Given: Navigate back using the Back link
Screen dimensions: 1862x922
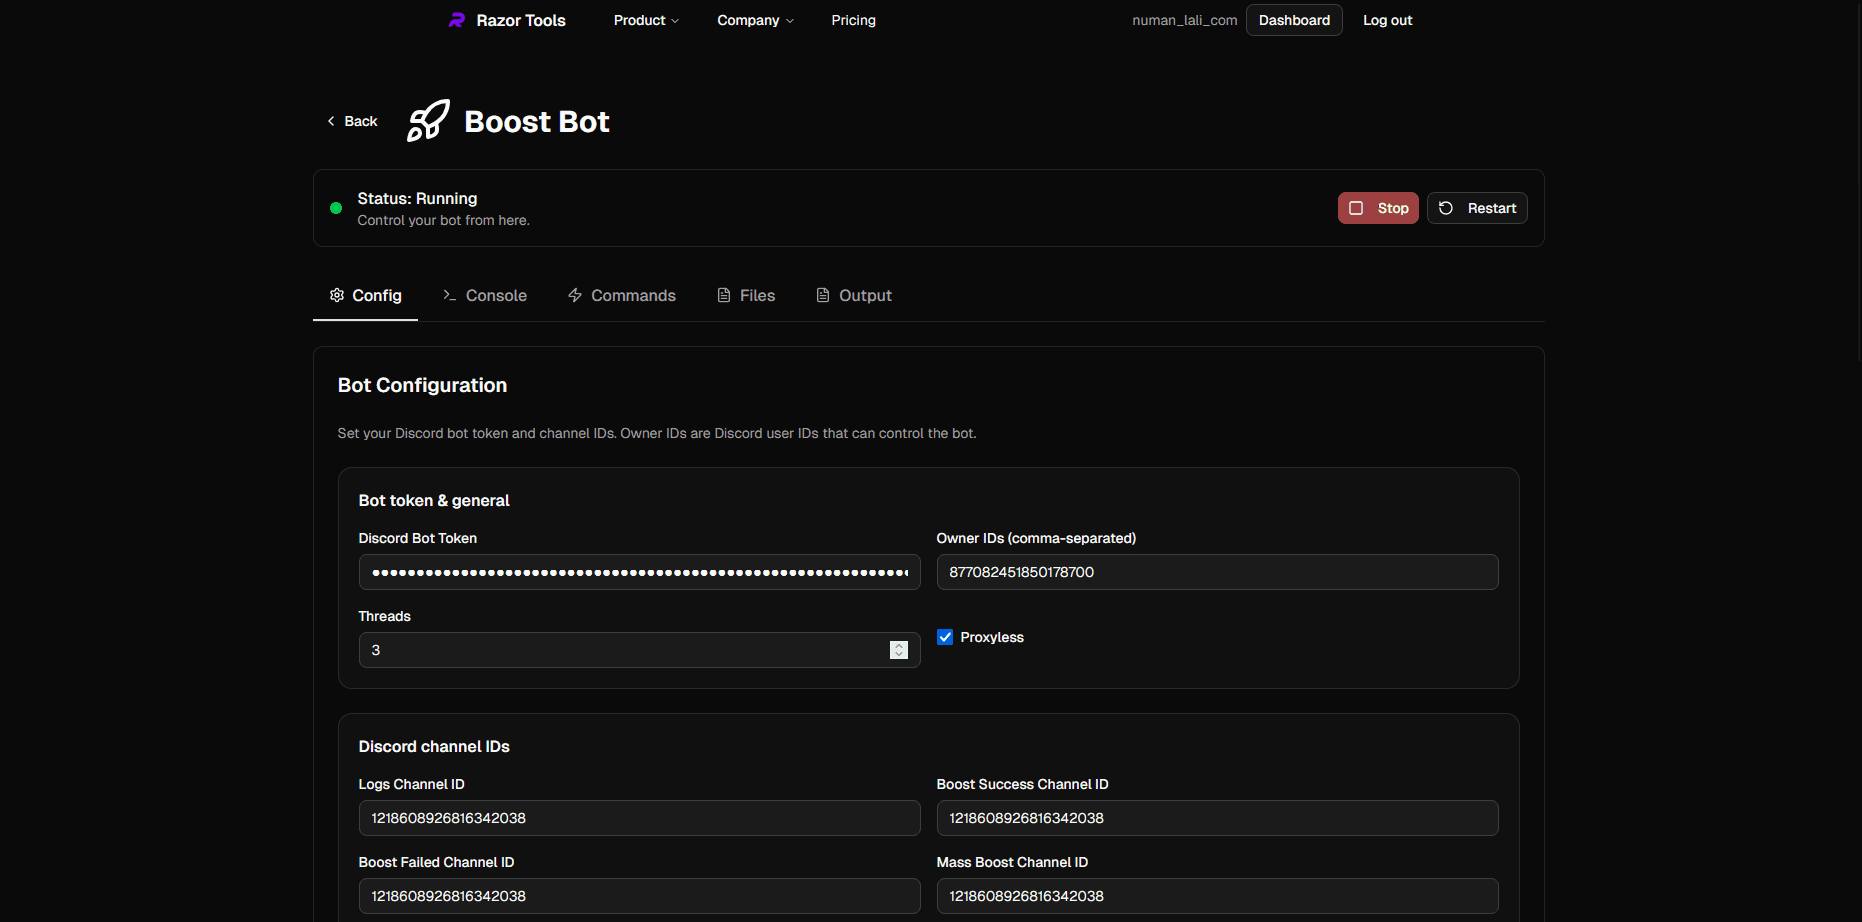Looking at the screenshot, I should click(x=350, y=120).
